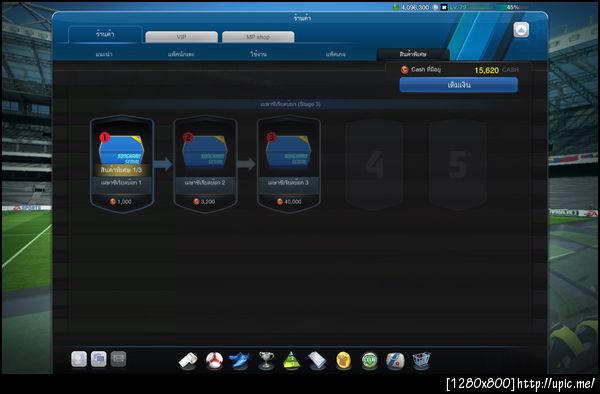This screenshot has height=394, width=600.
Task: Click the 1,000 price on card 1
Action: (124, 202)
